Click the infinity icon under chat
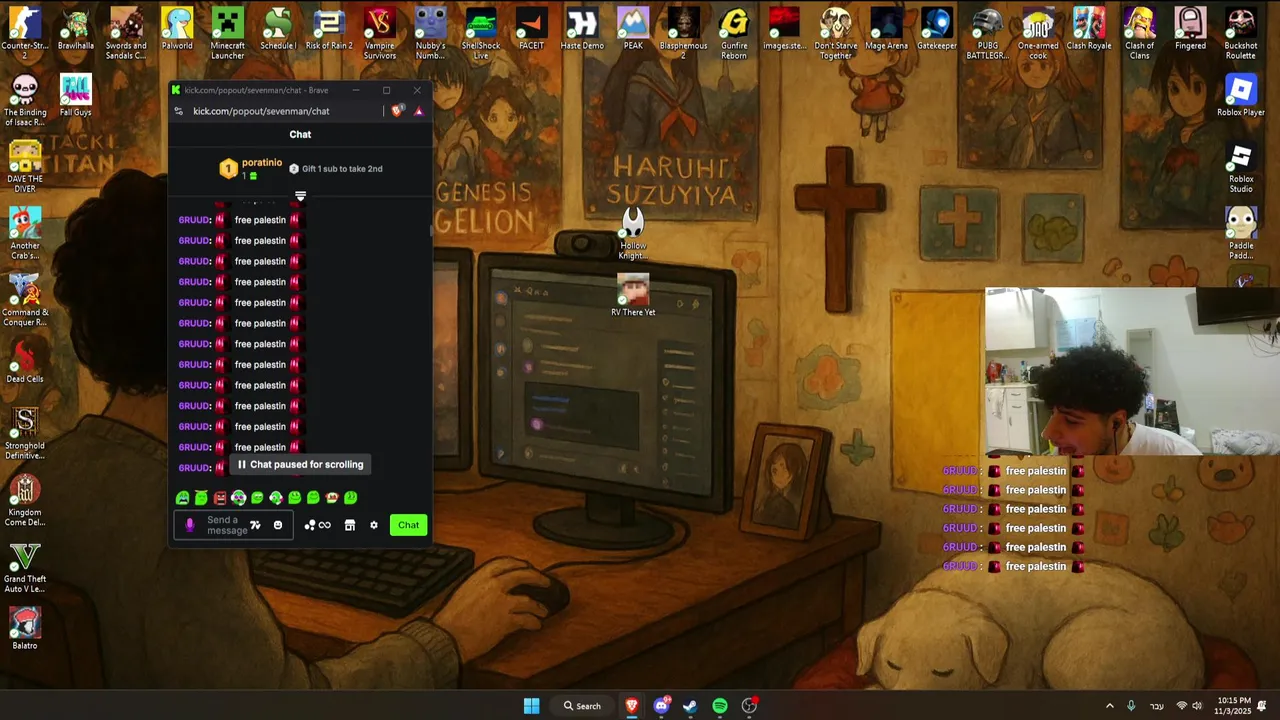The height and width of the screenshot is (720, 1280). coord(325,525)
